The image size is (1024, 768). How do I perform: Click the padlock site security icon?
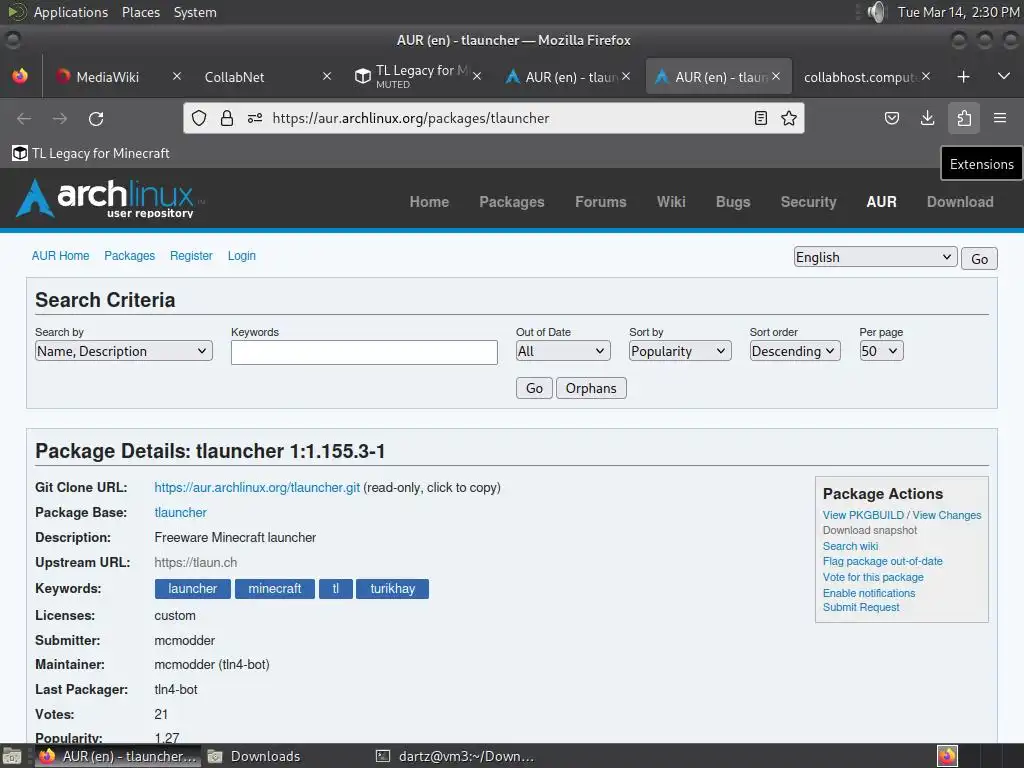coord(227,118)
